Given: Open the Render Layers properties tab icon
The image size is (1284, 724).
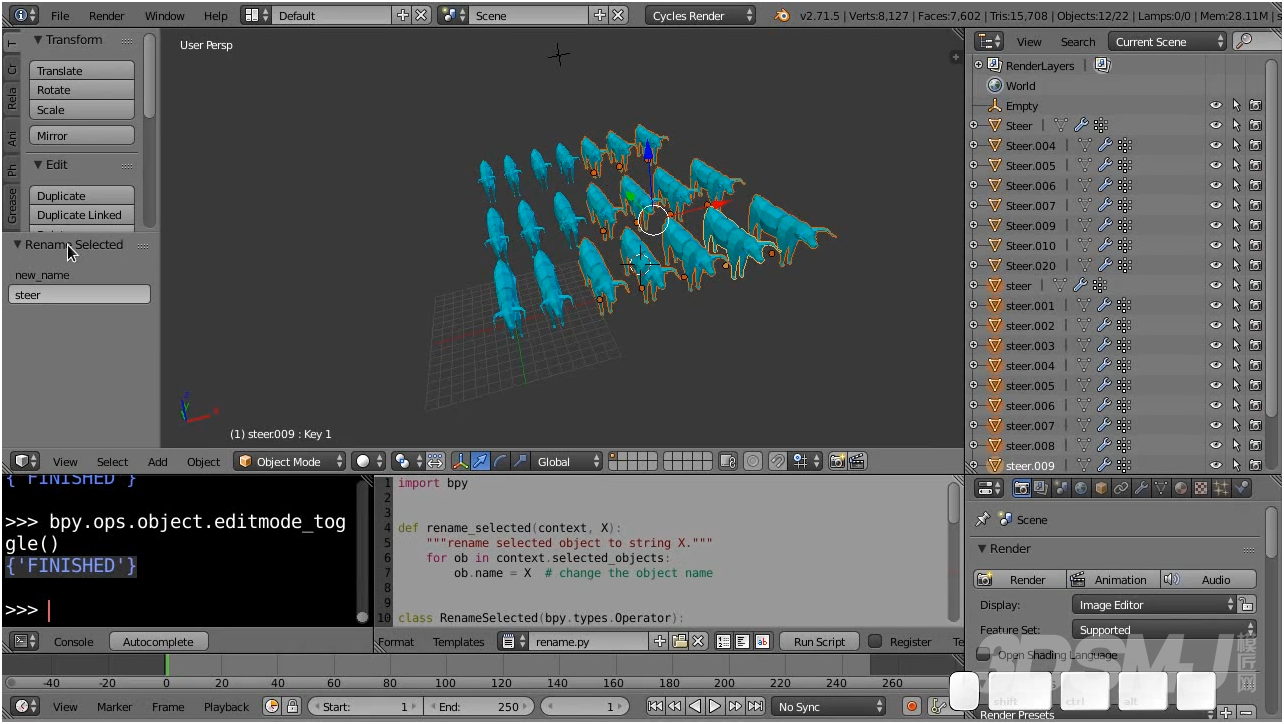Looking at the screenshot, I should [x=1041, y=488].
